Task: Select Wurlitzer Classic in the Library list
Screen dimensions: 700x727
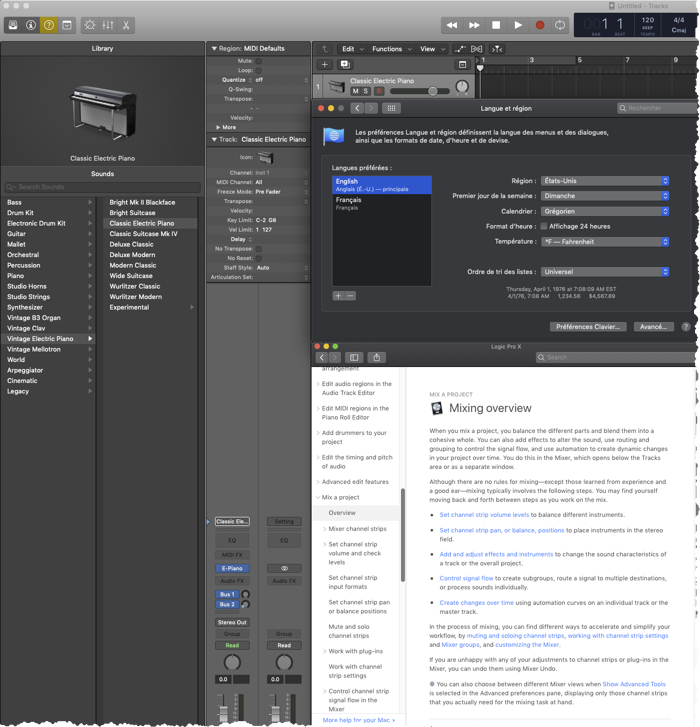Action: [134, 286]
